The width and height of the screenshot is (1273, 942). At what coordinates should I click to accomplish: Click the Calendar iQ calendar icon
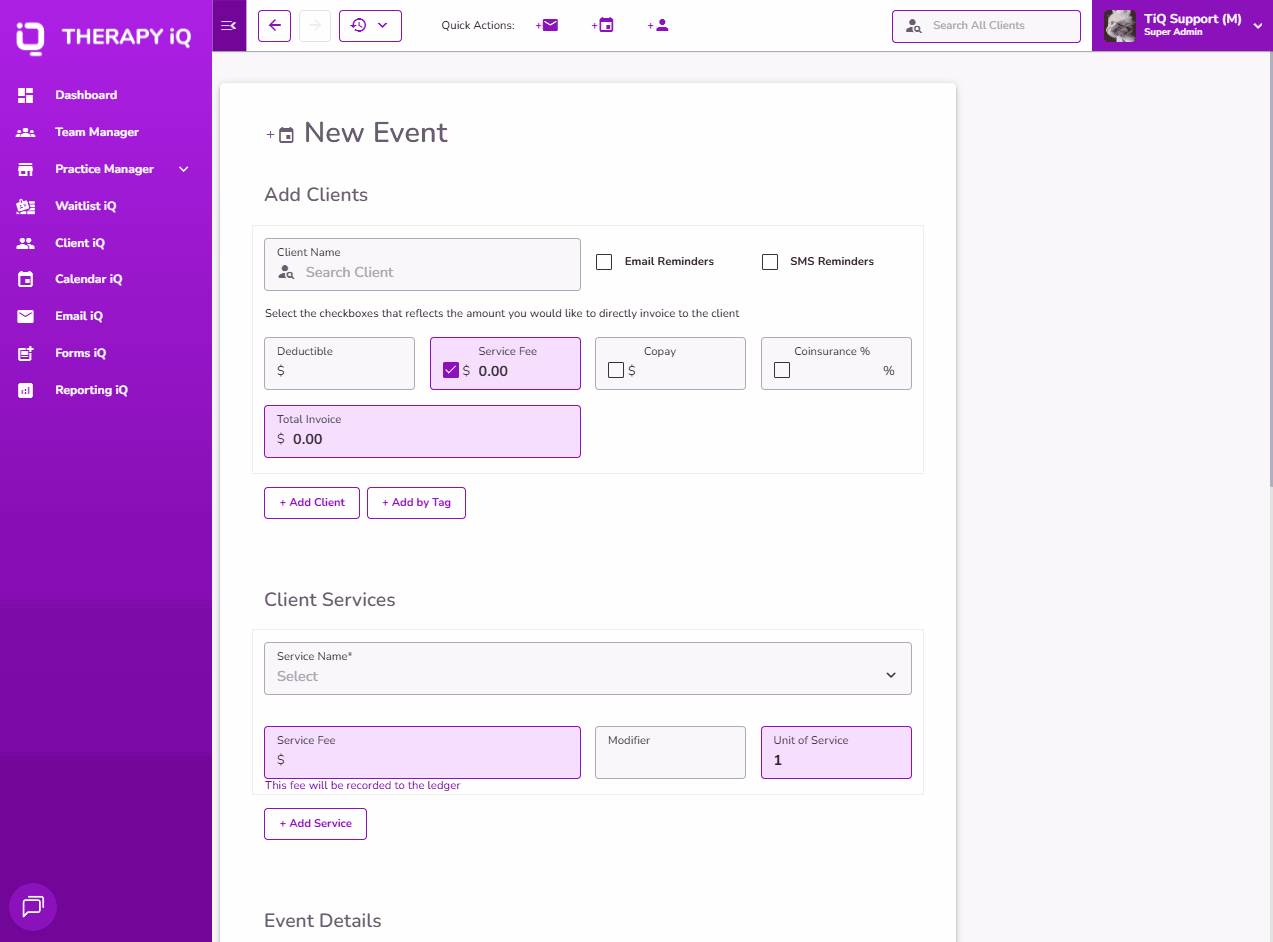pyautogui.click(x=26, y=279)
